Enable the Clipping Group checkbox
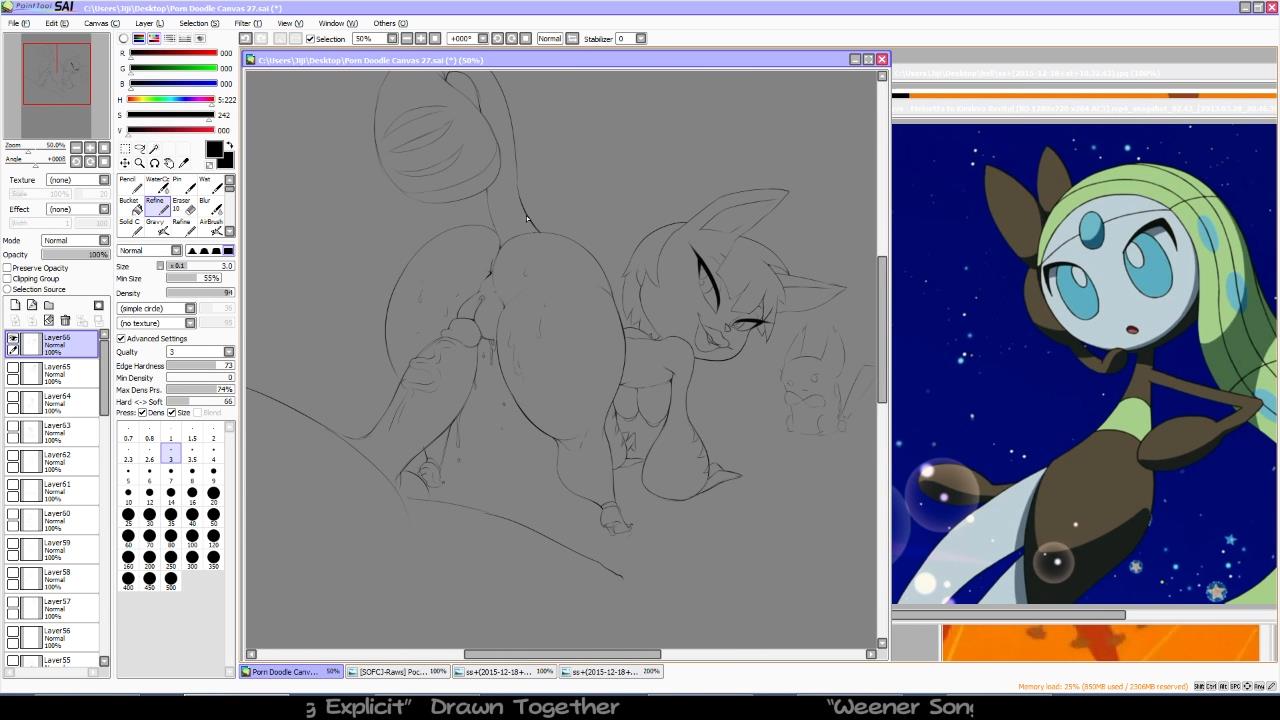Screen dimensions: 1280x720 [x=8, y=279]
